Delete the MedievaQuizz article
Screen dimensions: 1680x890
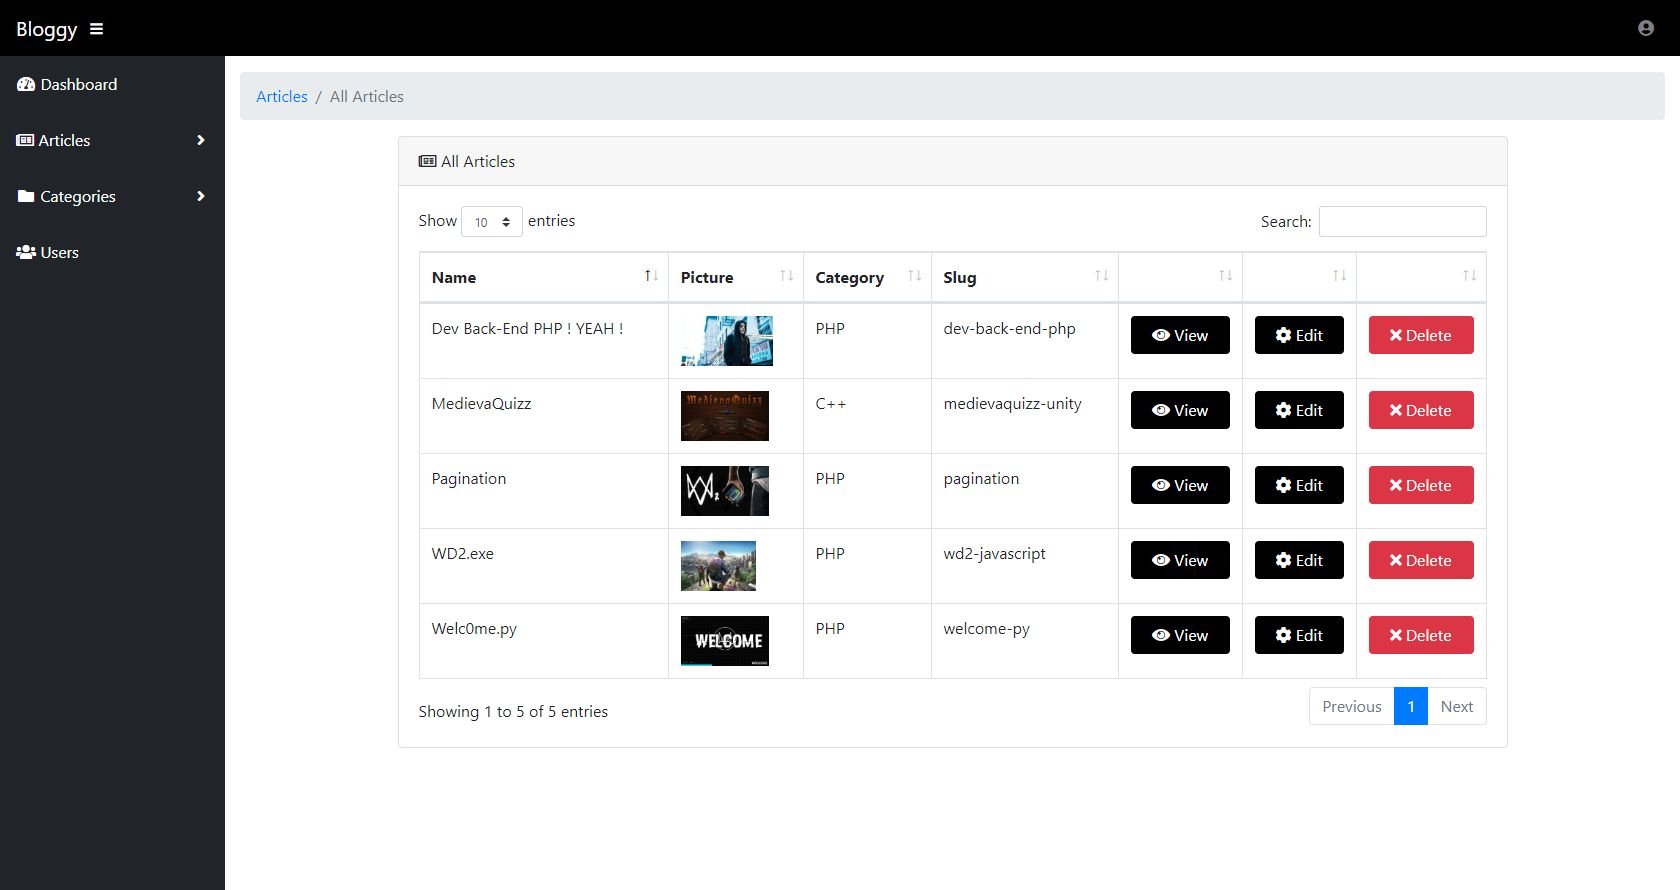(x=1421, y=410)
